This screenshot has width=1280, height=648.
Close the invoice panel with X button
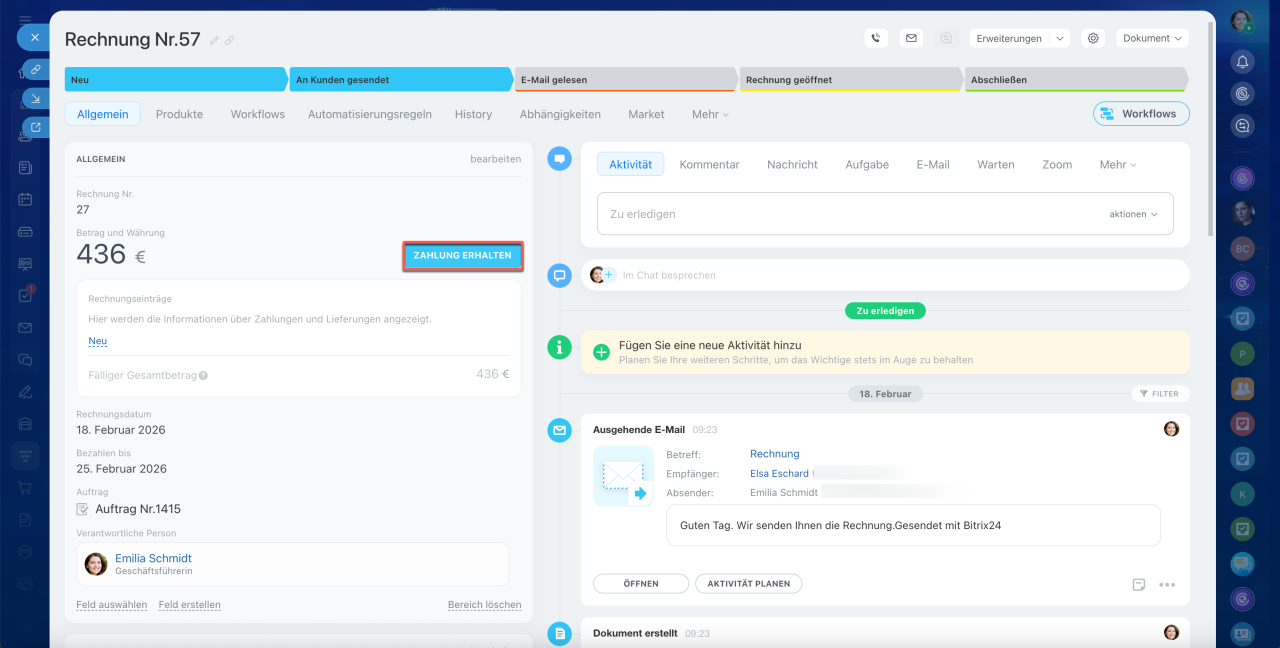pyautogui.click(x=34, y=37)
